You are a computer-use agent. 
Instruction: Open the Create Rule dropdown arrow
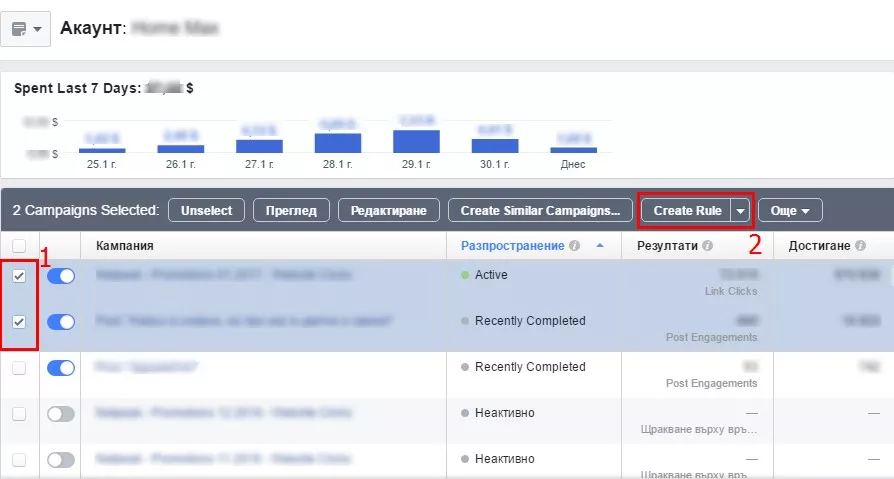point(740,210)
